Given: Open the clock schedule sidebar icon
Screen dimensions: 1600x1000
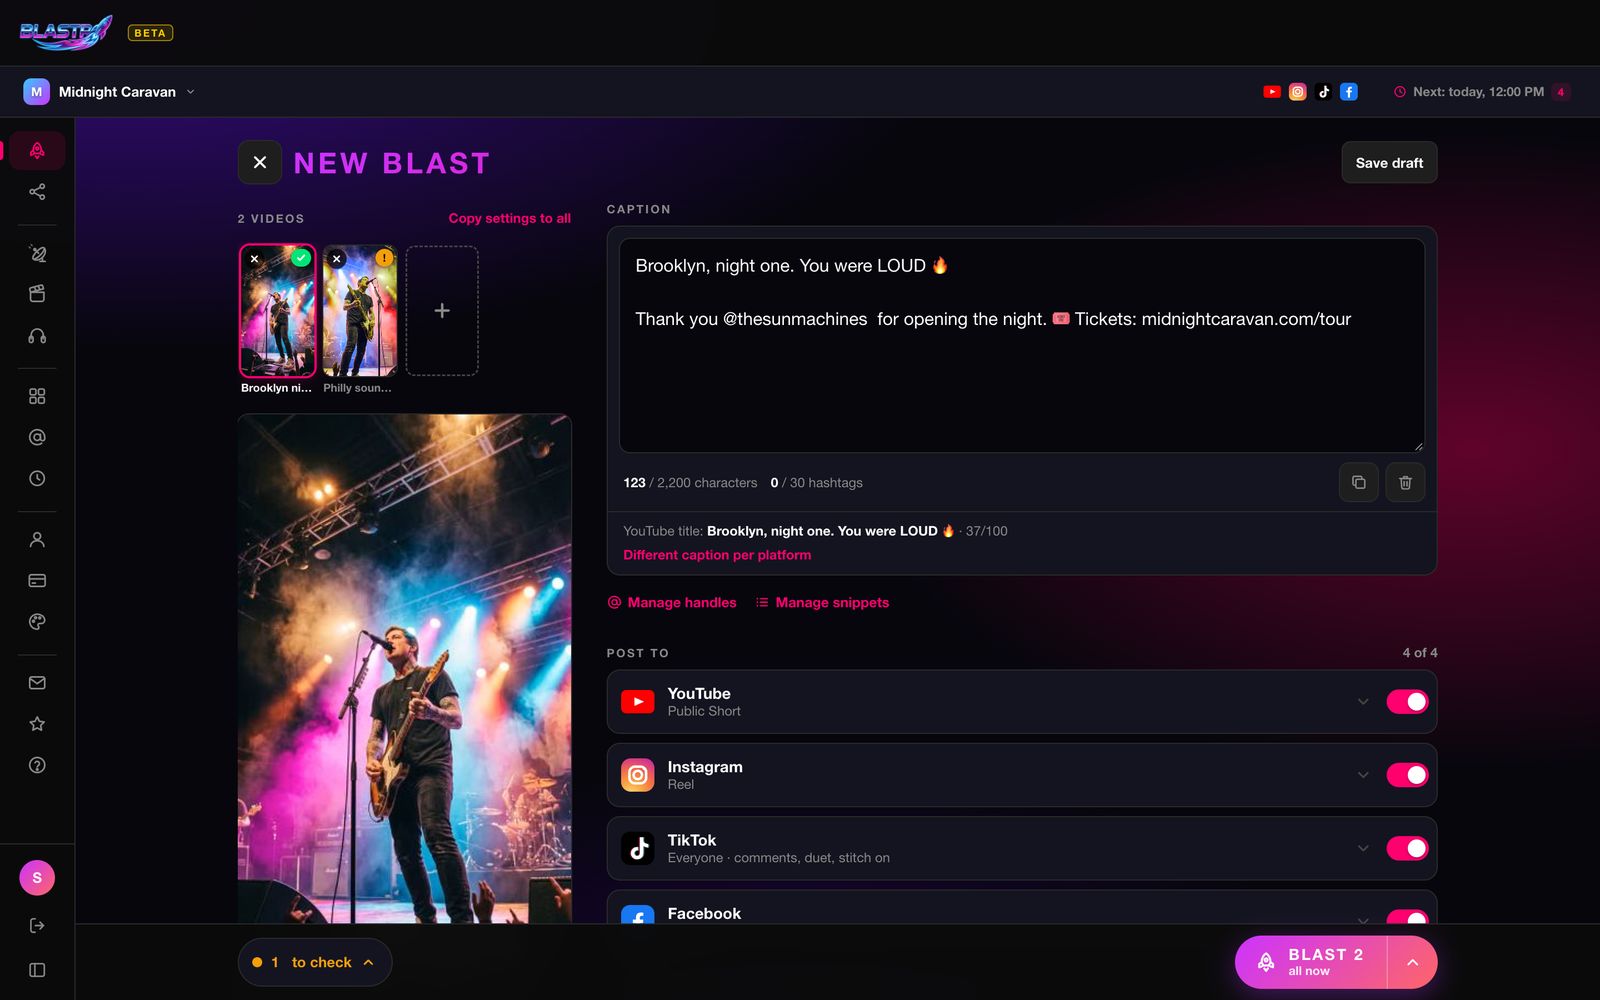Looking at the screenshot, I should pos(37,478).
